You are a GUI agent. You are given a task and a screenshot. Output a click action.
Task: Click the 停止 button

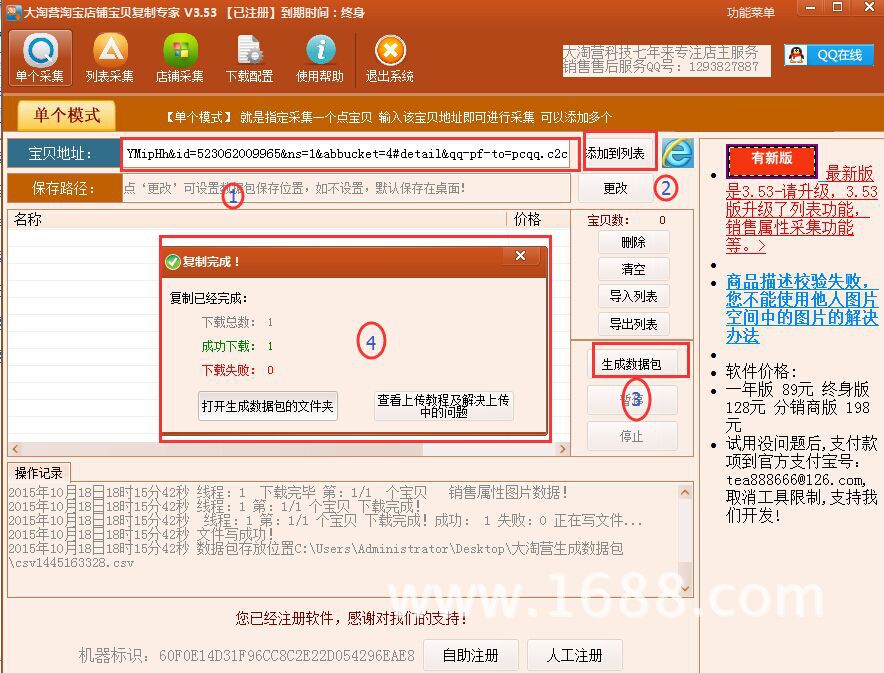click(x=632, y=436)
